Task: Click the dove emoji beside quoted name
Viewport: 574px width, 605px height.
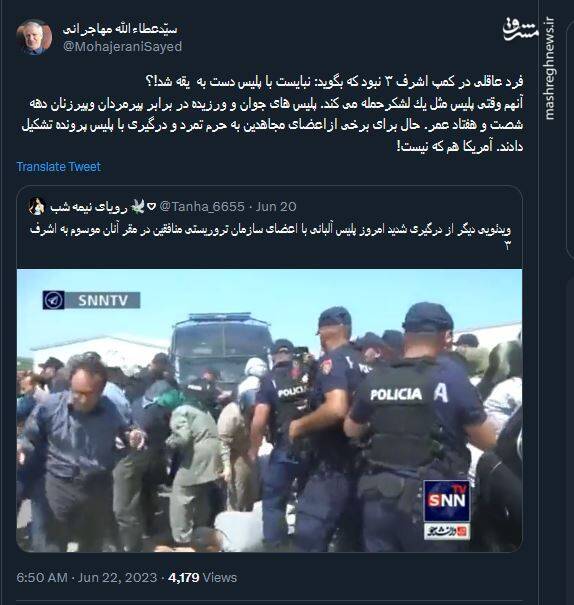Action: pyautogui.click(x=138, y=207)
